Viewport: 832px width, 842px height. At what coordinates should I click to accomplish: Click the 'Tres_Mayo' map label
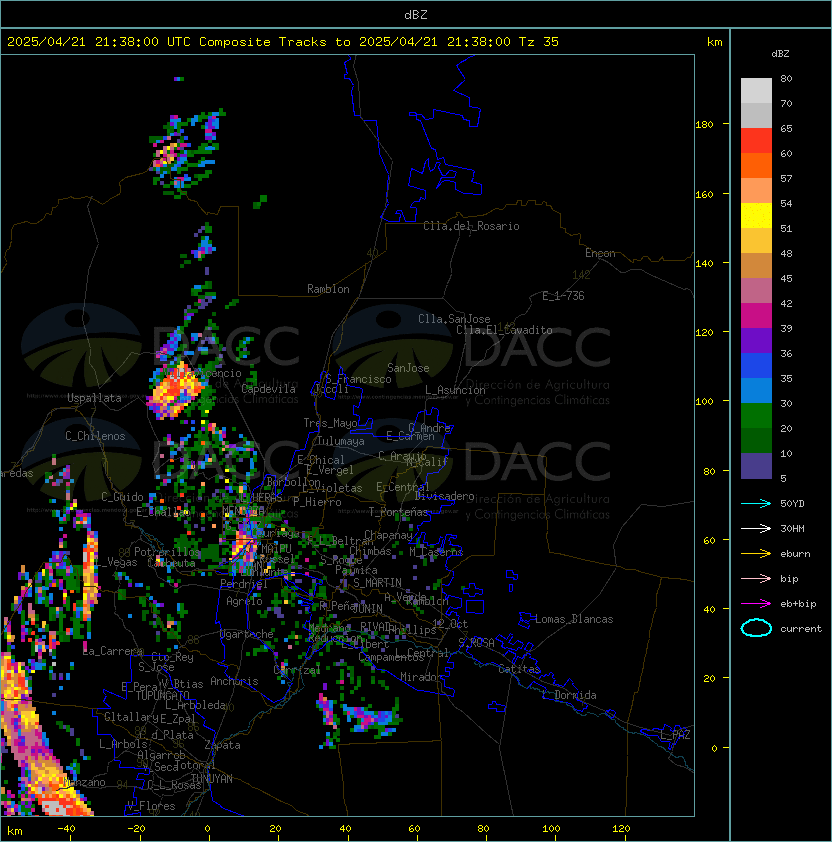330,423
